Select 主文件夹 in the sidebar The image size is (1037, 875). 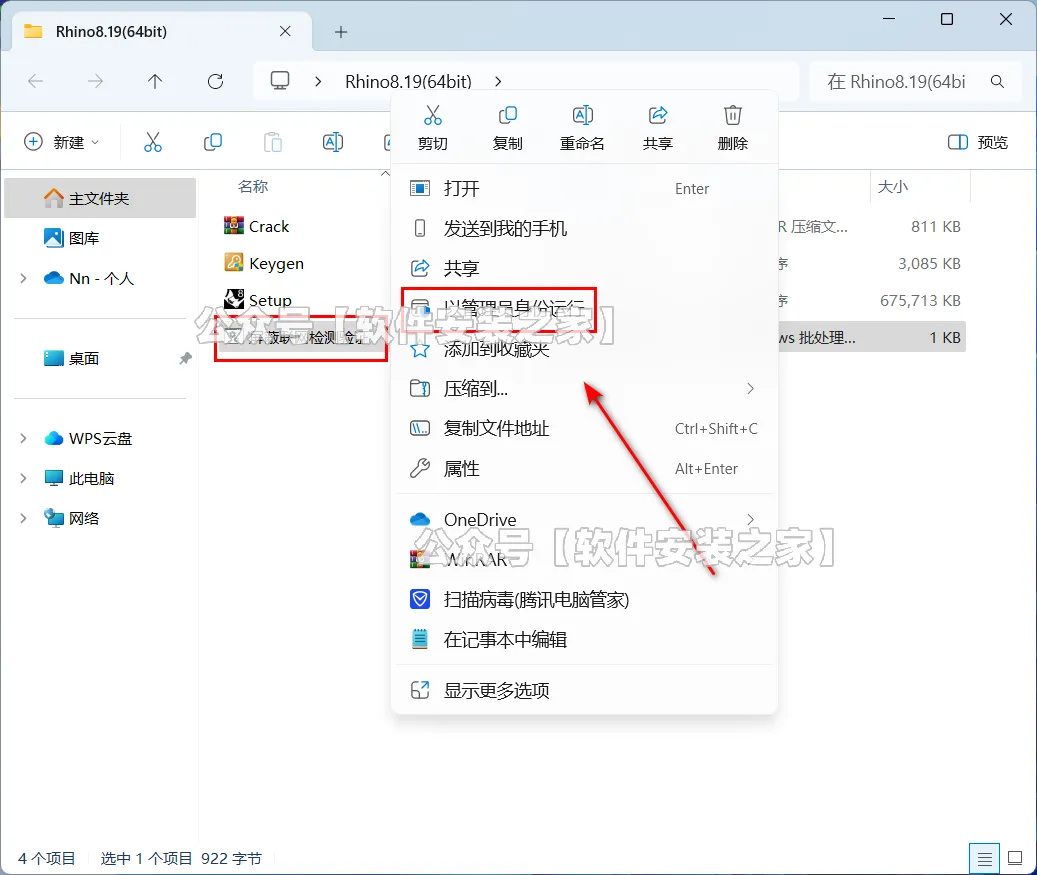click(100, 198)
